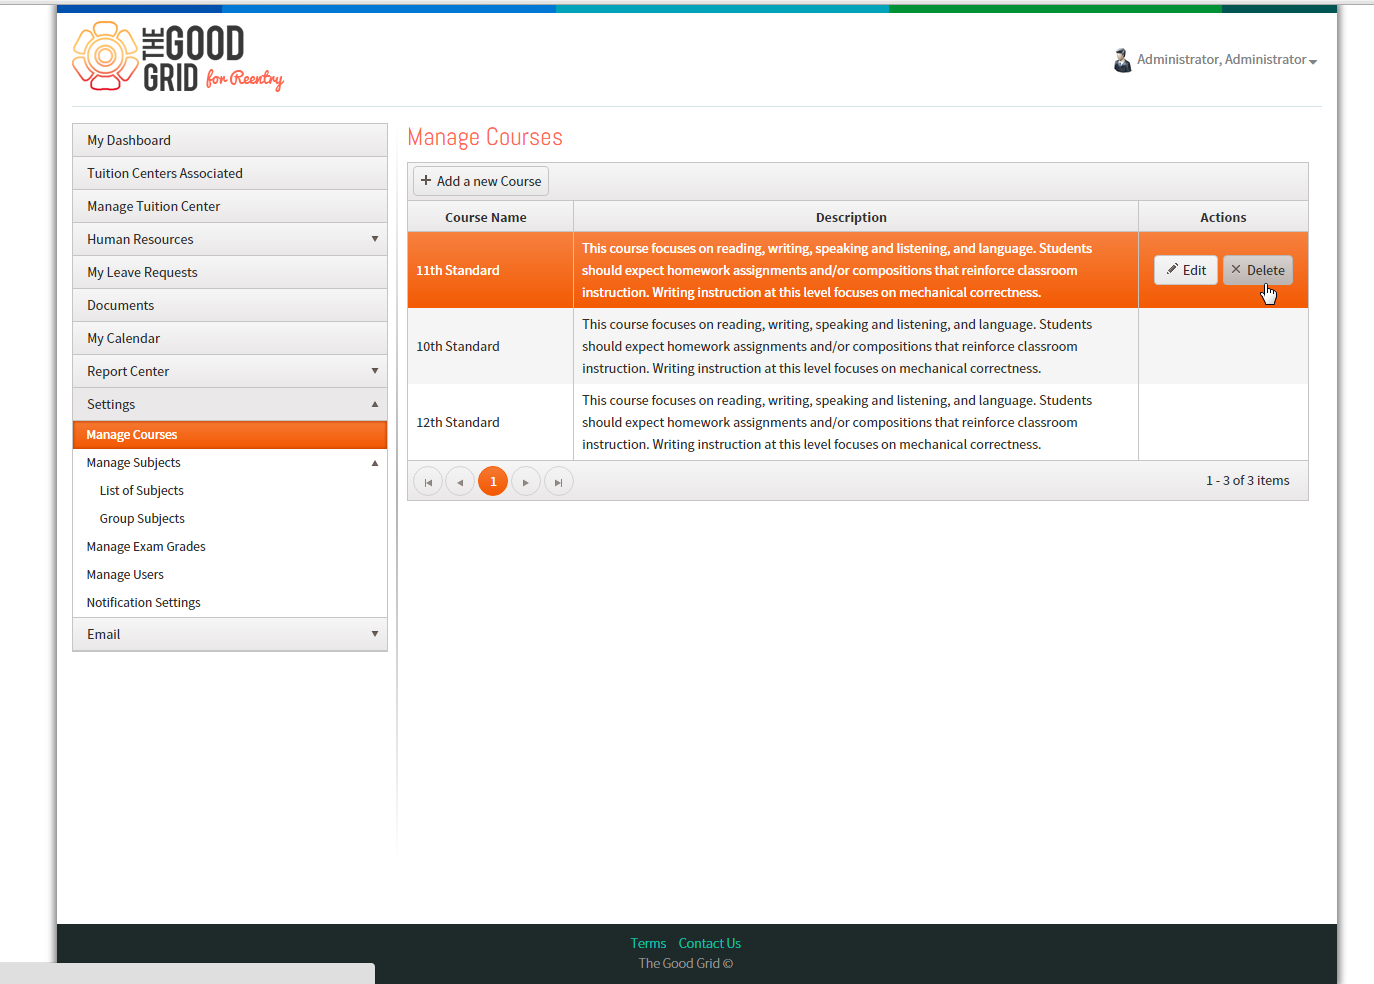Go to previous page of courses
Image resolution: width=1374 pixels, height=984 pixels.
[x=460, y=482]
